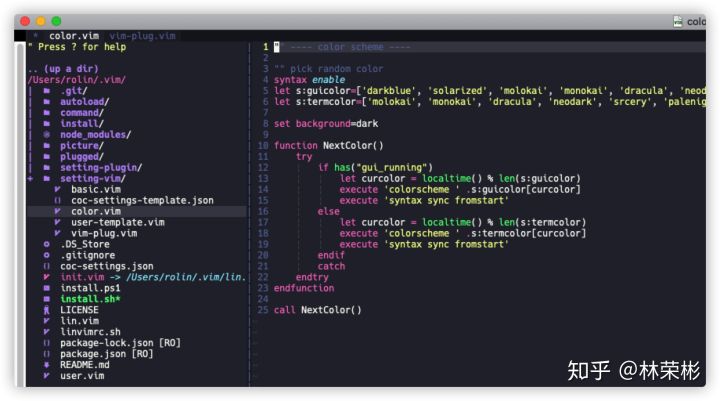Screen dimensions: 720x401
Task: Click the node_modules folder icon
Action: coord(47,134)
